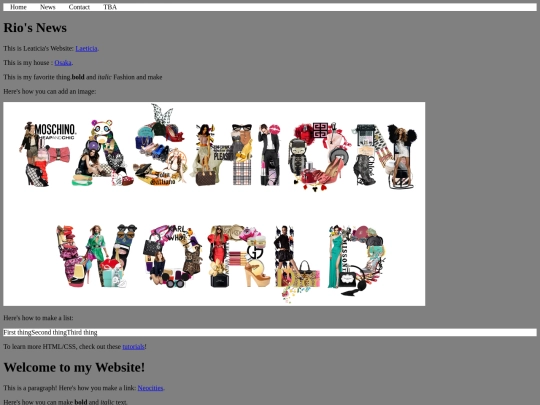Click the Fashion World collage image
Viewport: 540px width, 405px height.
pyautogui.click(x=214, y=204)
